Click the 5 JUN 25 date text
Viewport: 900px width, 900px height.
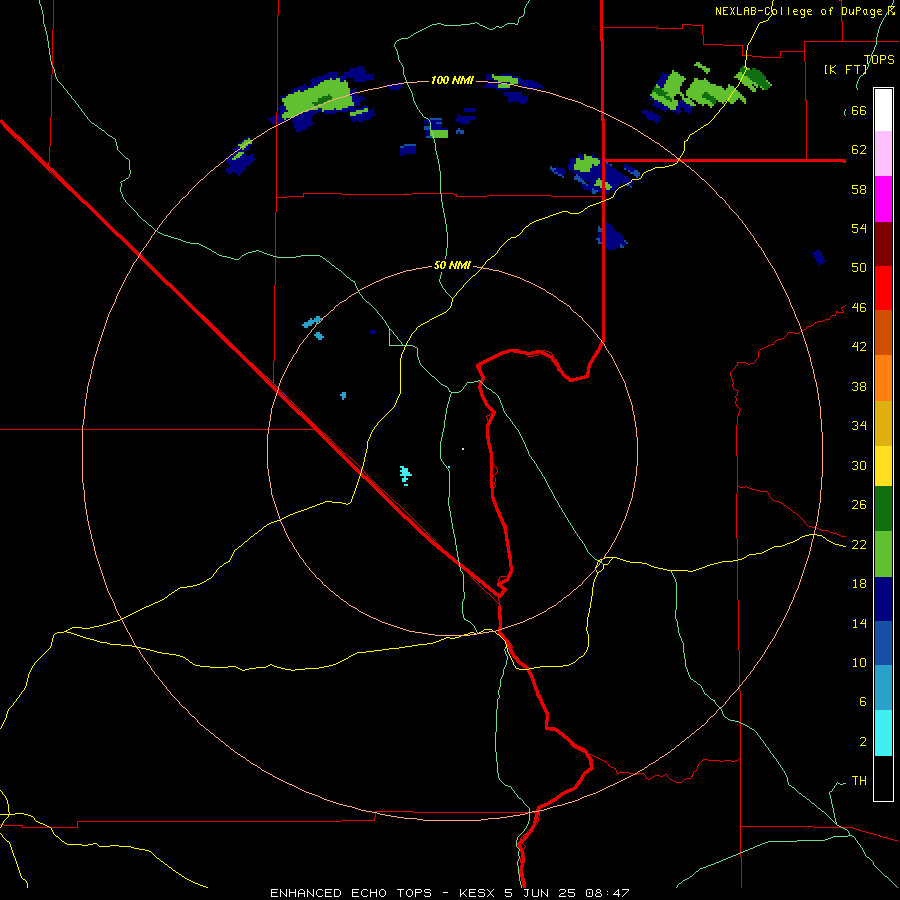(x=541, y=893)
